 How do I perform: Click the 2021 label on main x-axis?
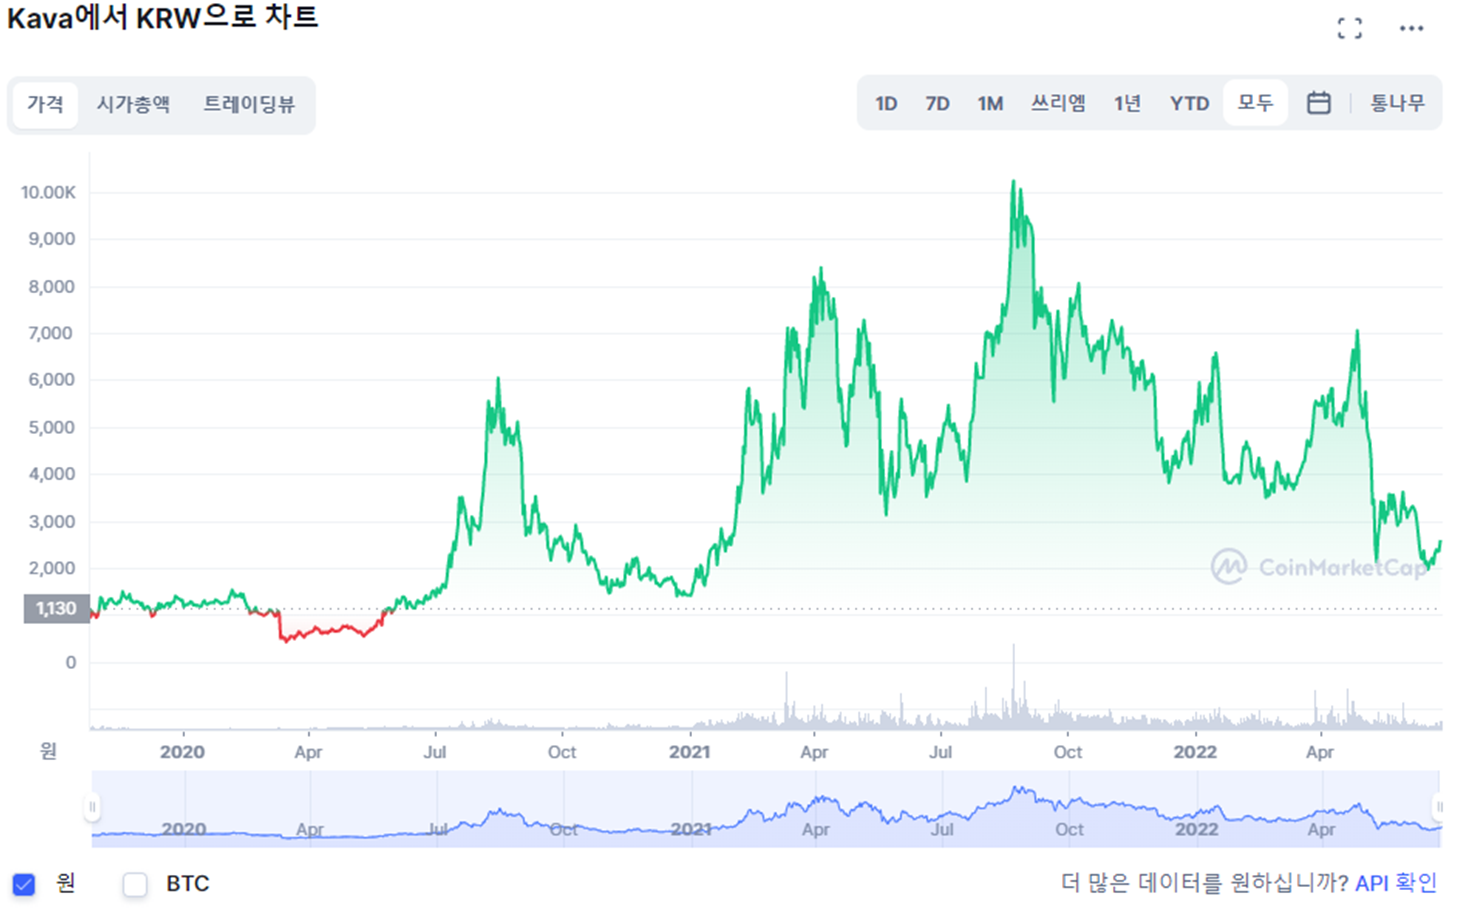689,752
